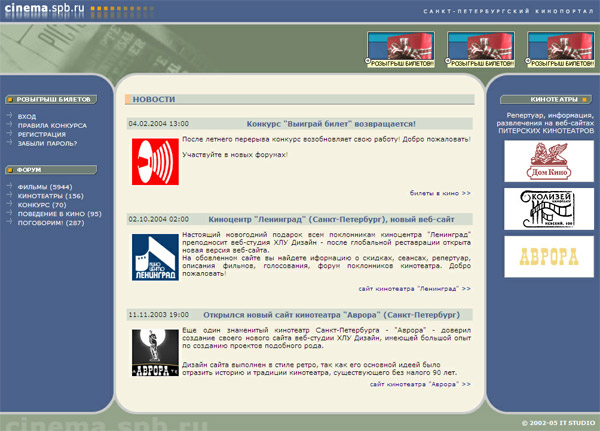Click САНКТ-ПЕТЕРБУРГСКИЙ КИНОПОРТАЛ header text
Viewport: 600px width, 431px height.
pos(509,11)
